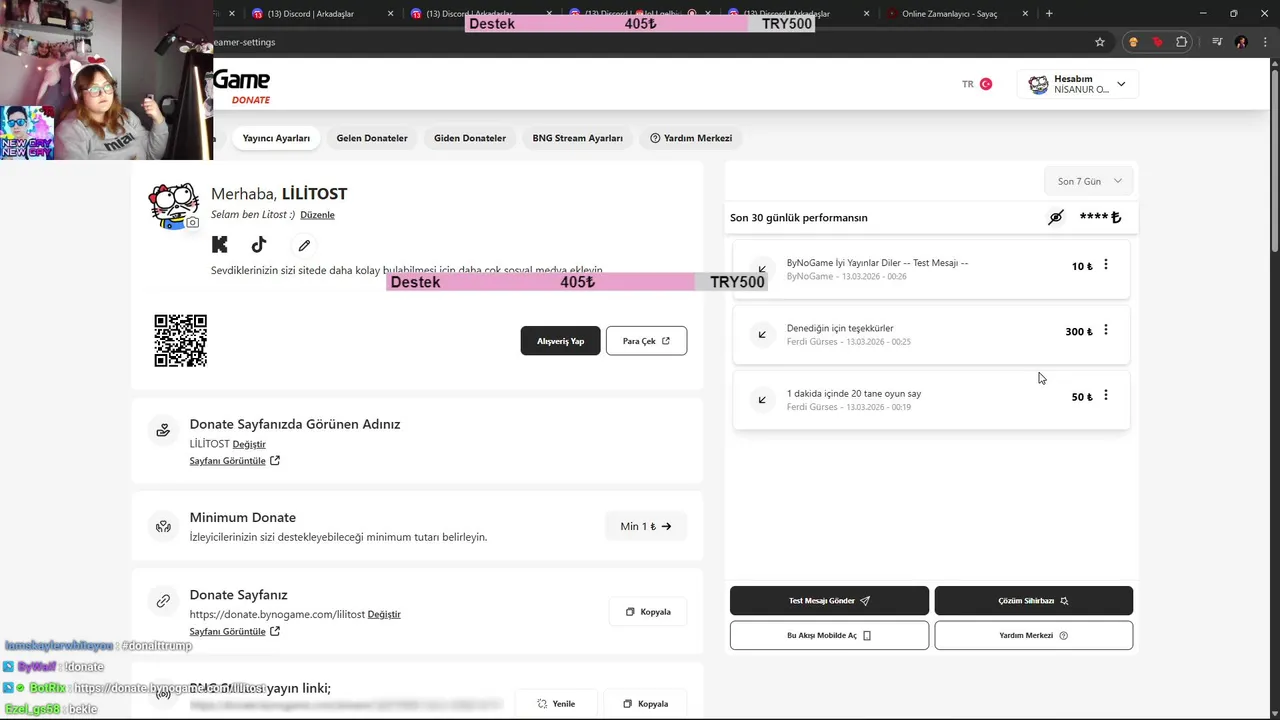Viewport: 1280px width, 720px height.
Task: Click Değiştir next to donate page URL
Action: coord(384,614)
